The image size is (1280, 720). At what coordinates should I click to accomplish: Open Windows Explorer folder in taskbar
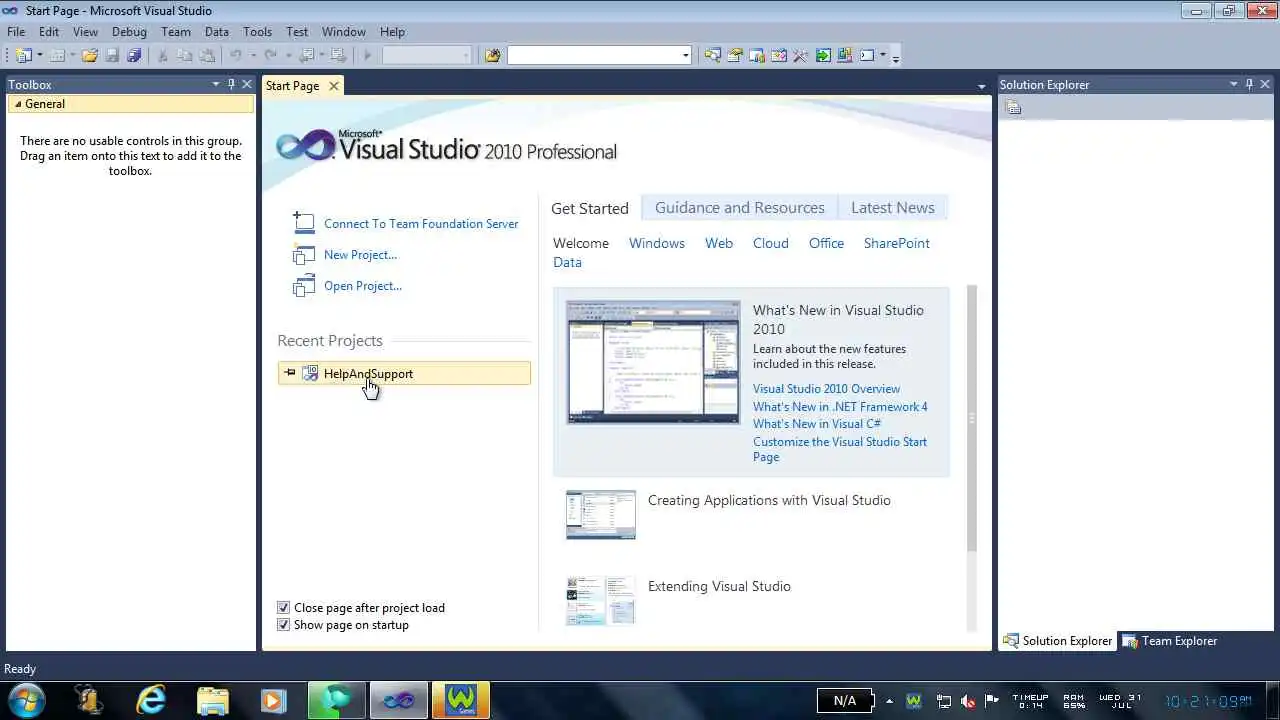pos(213,700)
